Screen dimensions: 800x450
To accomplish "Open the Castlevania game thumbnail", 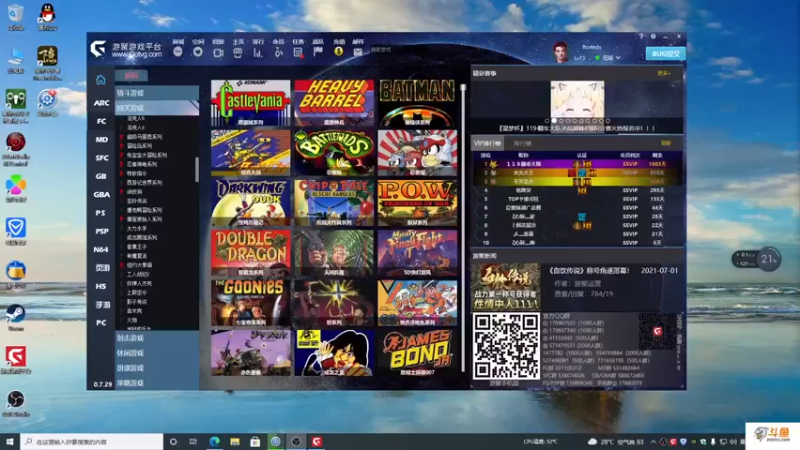I will [251, 103].
